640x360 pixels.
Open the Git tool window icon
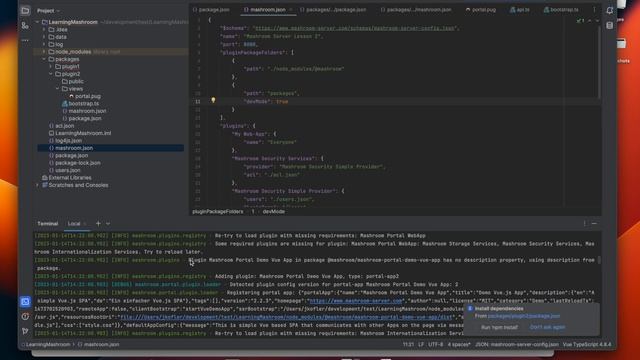coord(25,331)
